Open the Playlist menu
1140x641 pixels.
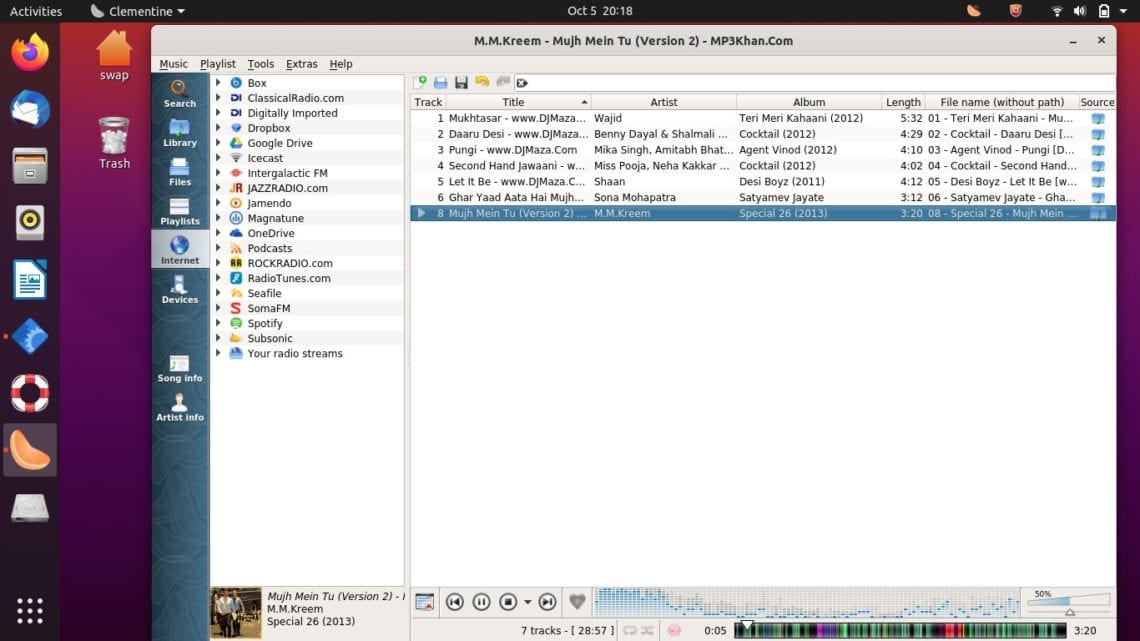point(217,63)
